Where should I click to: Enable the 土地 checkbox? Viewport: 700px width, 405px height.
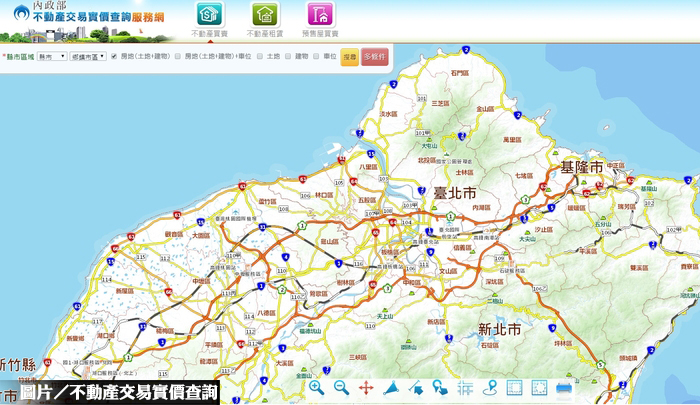[x=259, y=57]
